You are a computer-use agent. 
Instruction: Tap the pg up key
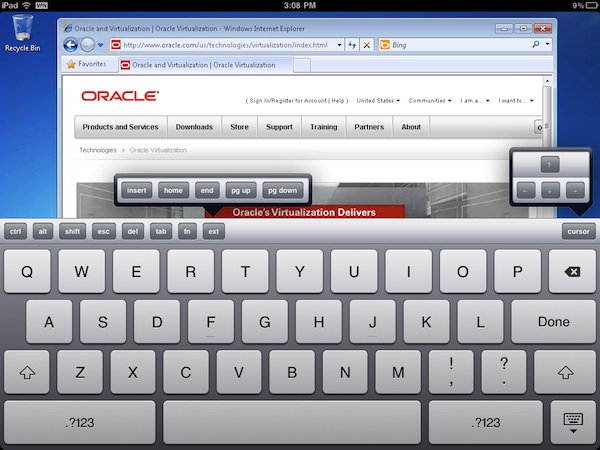point(241,191)
